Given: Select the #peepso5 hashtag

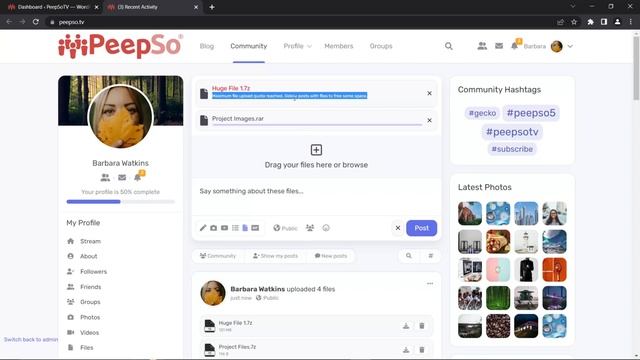Looking at the screenshot, I should coord(531,113).
